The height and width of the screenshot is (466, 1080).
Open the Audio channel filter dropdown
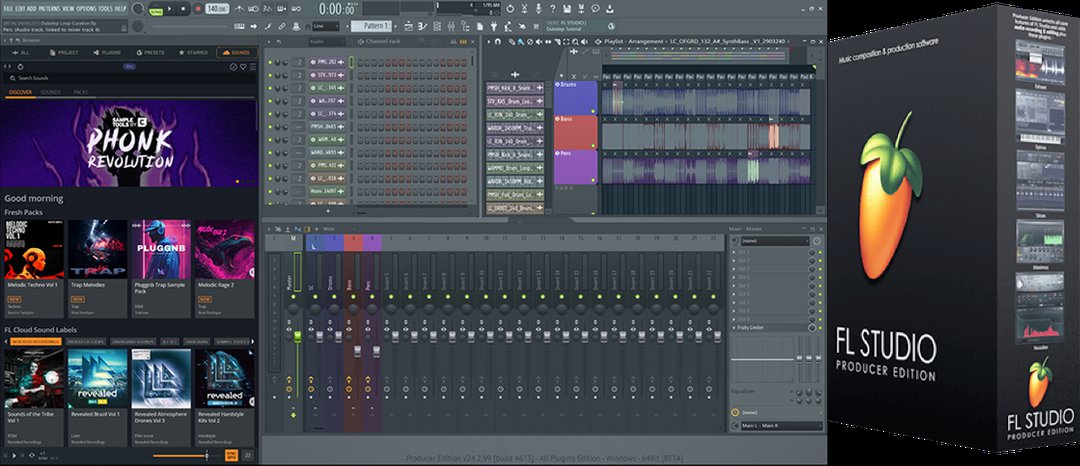[x=327, y=42]
